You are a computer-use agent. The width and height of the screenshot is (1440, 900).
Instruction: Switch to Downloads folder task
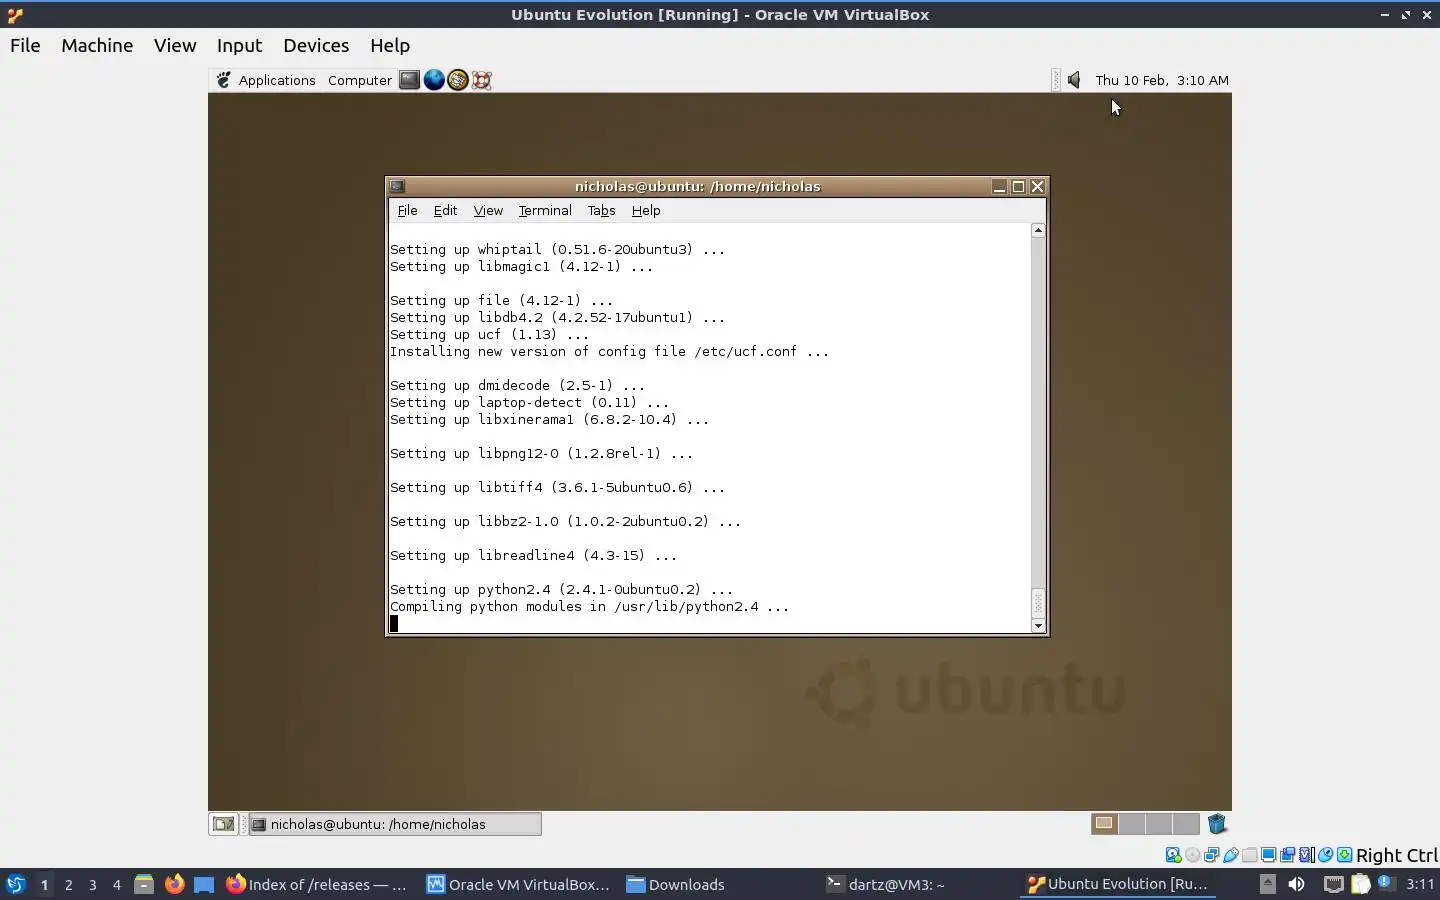tap(676, 884)
